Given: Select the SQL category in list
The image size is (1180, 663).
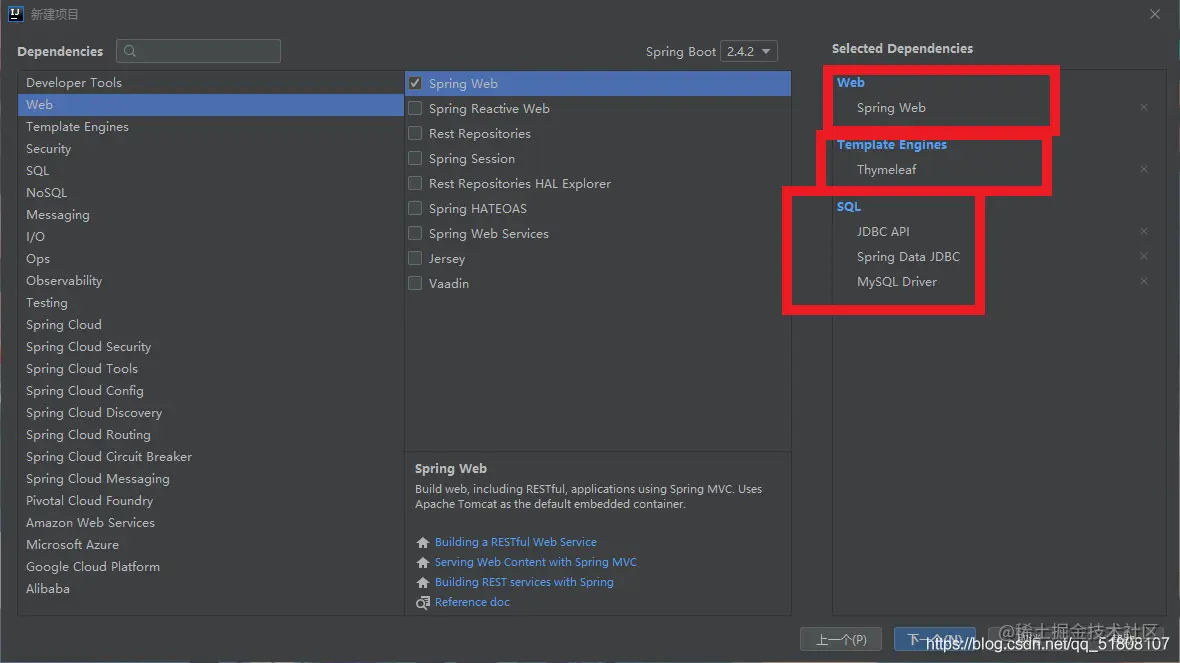Looking at the screenshot, I should (211, 171).
